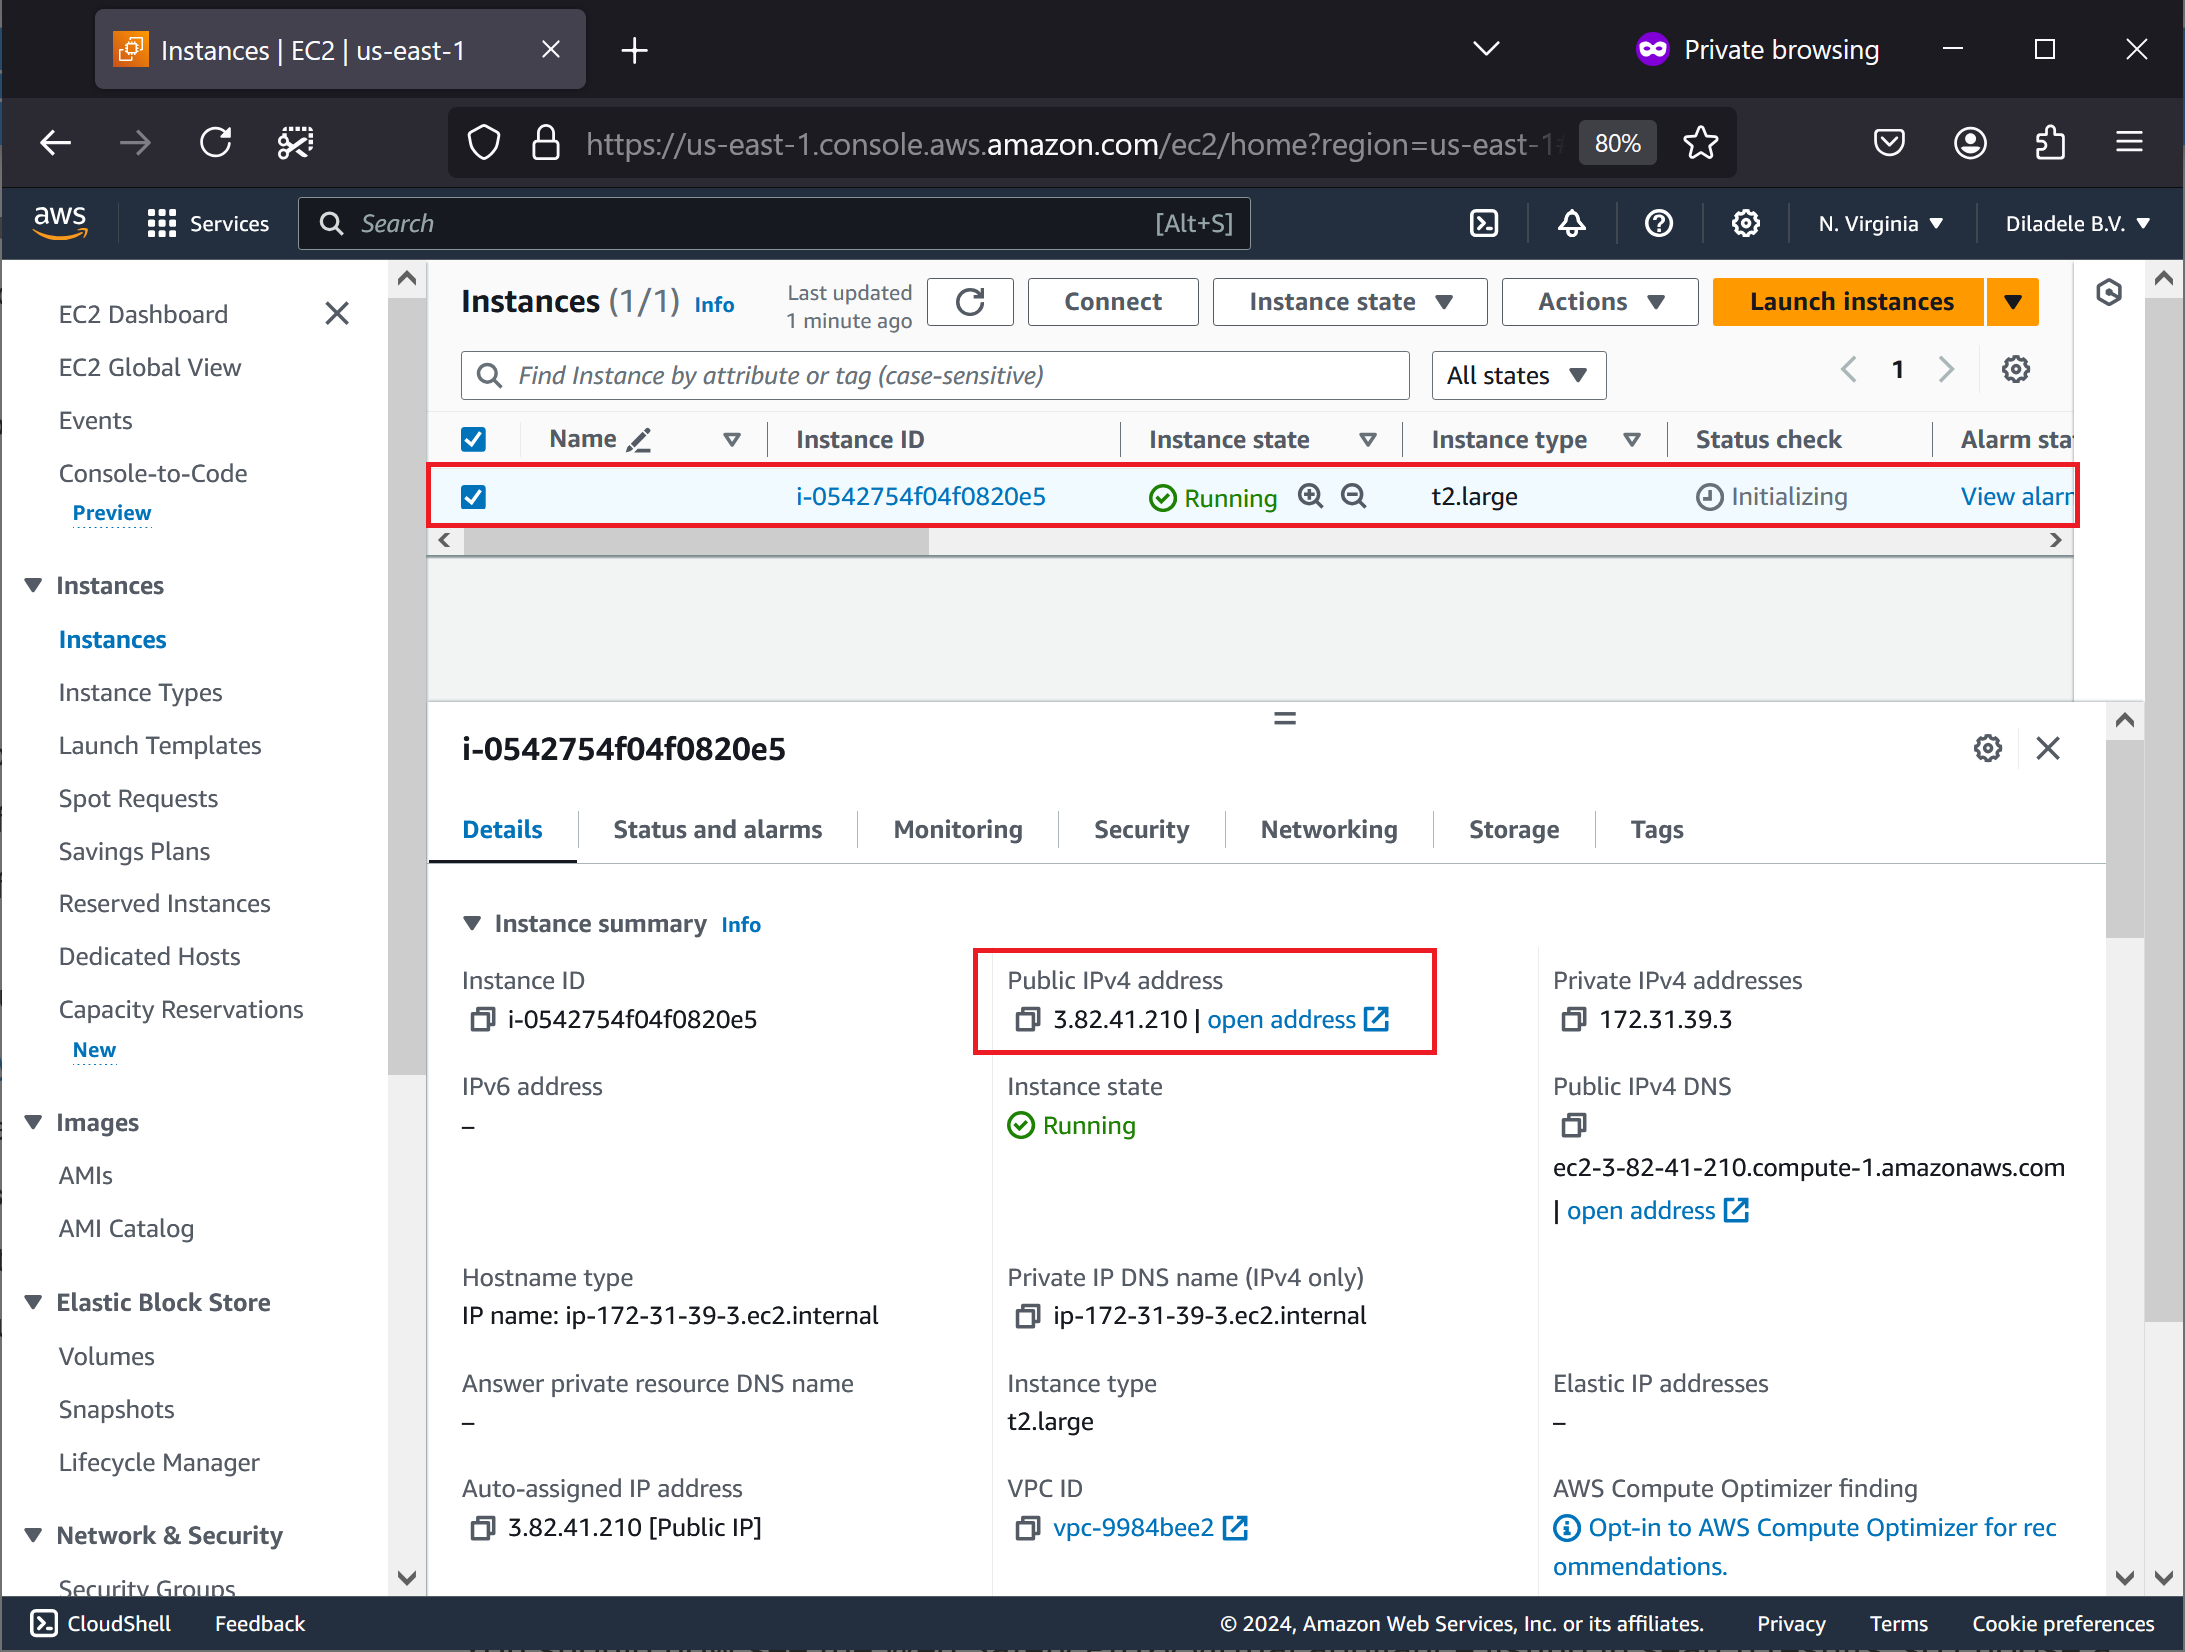The image size is (2185, 1652).
Task: Open the Instance state dropdown button
Action: tap(1350, 302)
